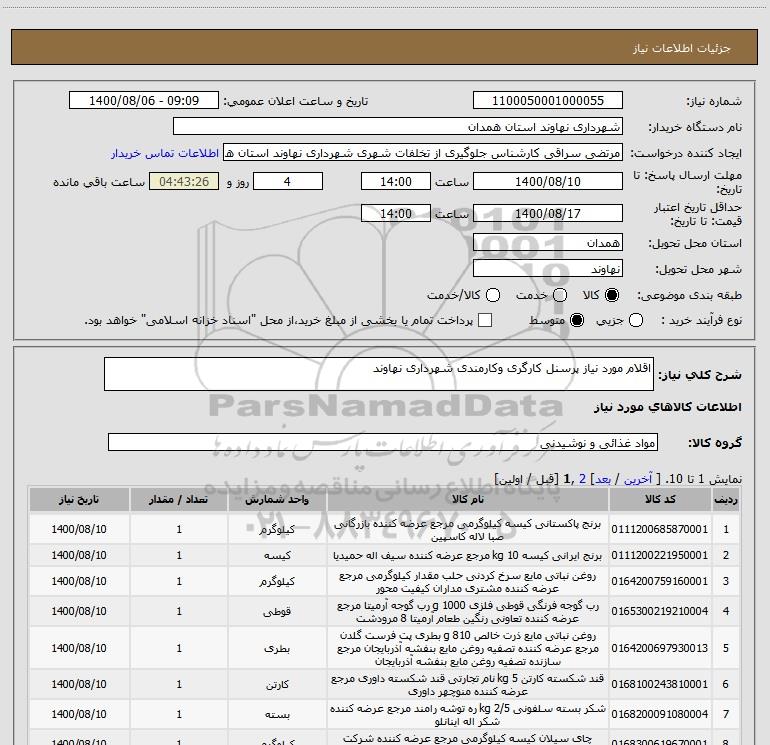The height and width of the screenshot is (745, 770).
Task: Select the کالا radio button
Action: pyautogui.click(x=612, y=295)
